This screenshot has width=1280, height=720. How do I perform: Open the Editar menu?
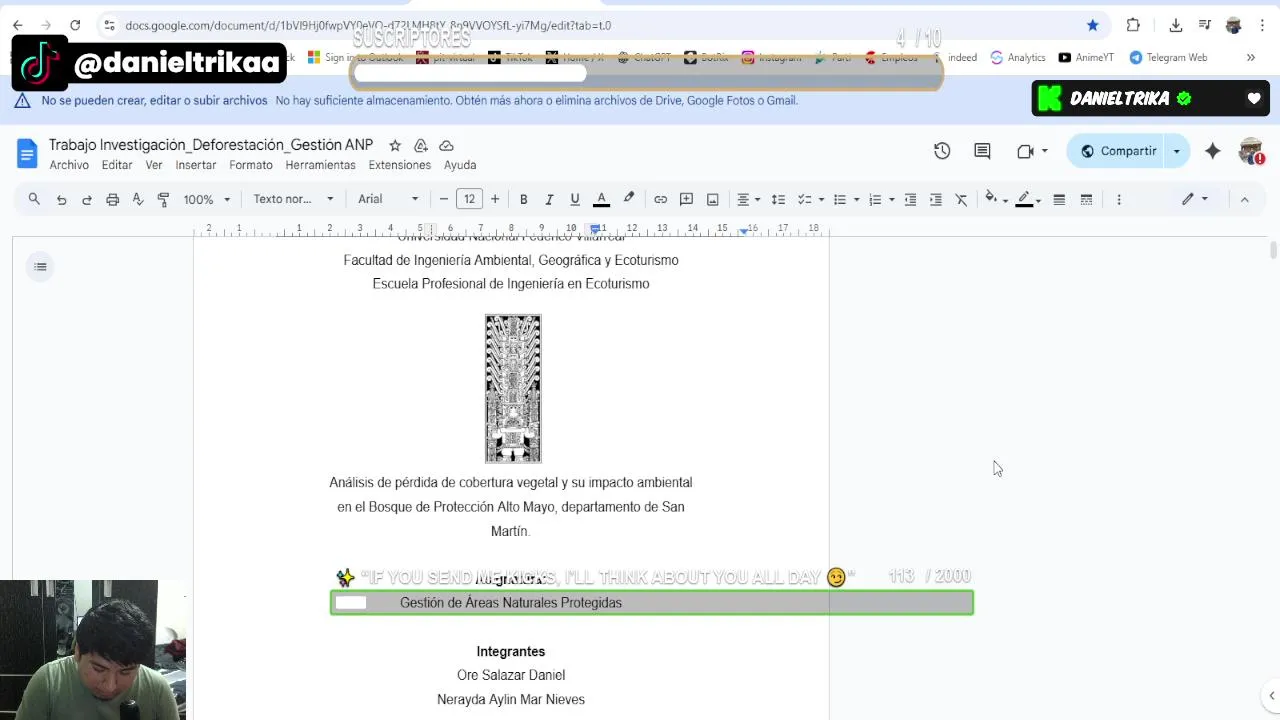tap(117, 165)
